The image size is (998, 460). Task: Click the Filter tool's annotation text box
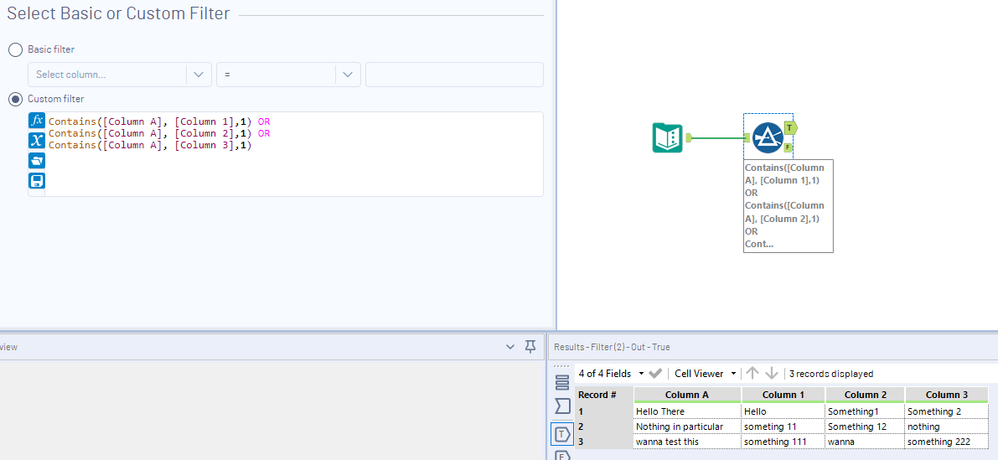(x=788, y=206)
